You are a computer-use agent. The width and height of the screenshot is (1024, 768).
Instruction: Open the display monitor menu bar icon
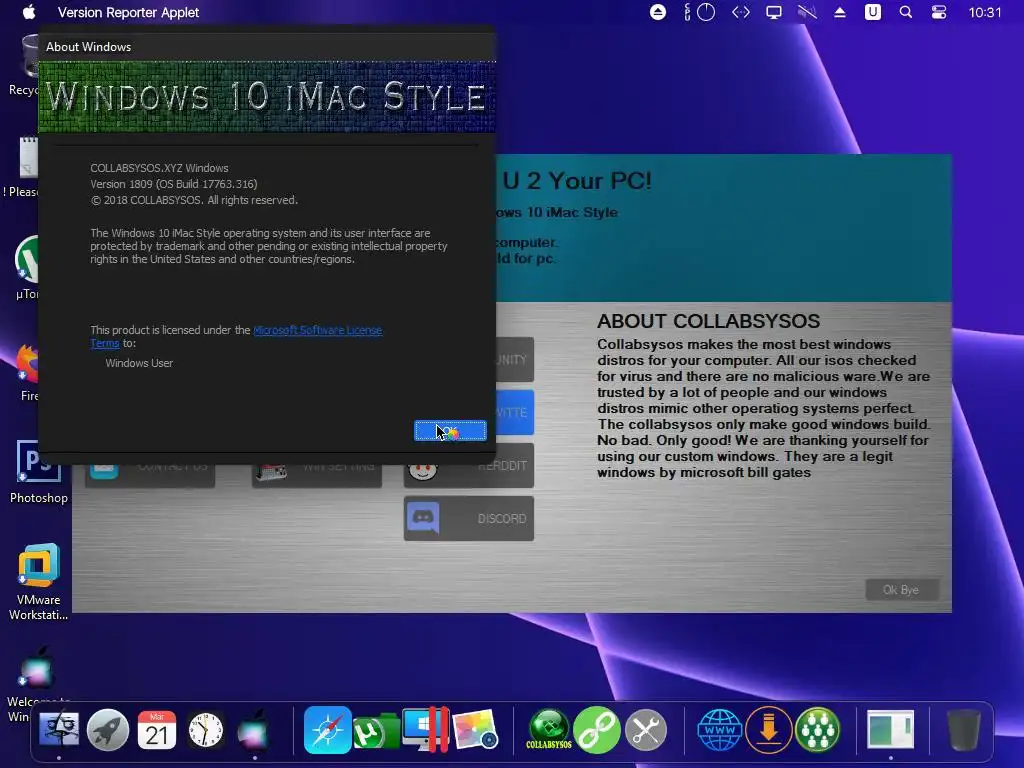tap(774, 12)
